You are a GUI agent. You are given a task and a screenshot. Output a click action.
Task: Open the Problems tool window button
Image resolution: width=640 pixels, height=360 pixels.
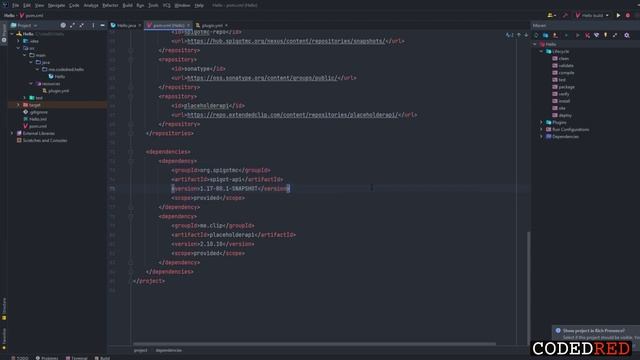coord(47,358)
